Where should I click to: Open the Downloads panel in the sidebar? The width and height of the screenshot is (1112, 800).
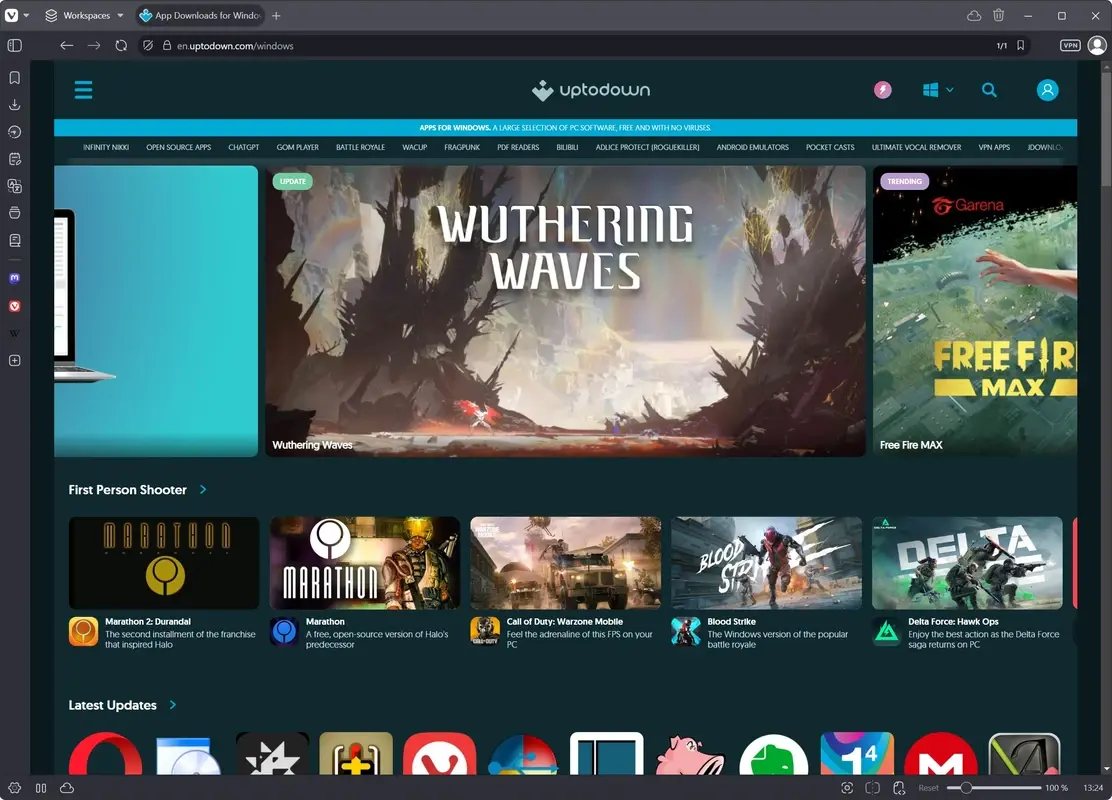tap(14, 104)
